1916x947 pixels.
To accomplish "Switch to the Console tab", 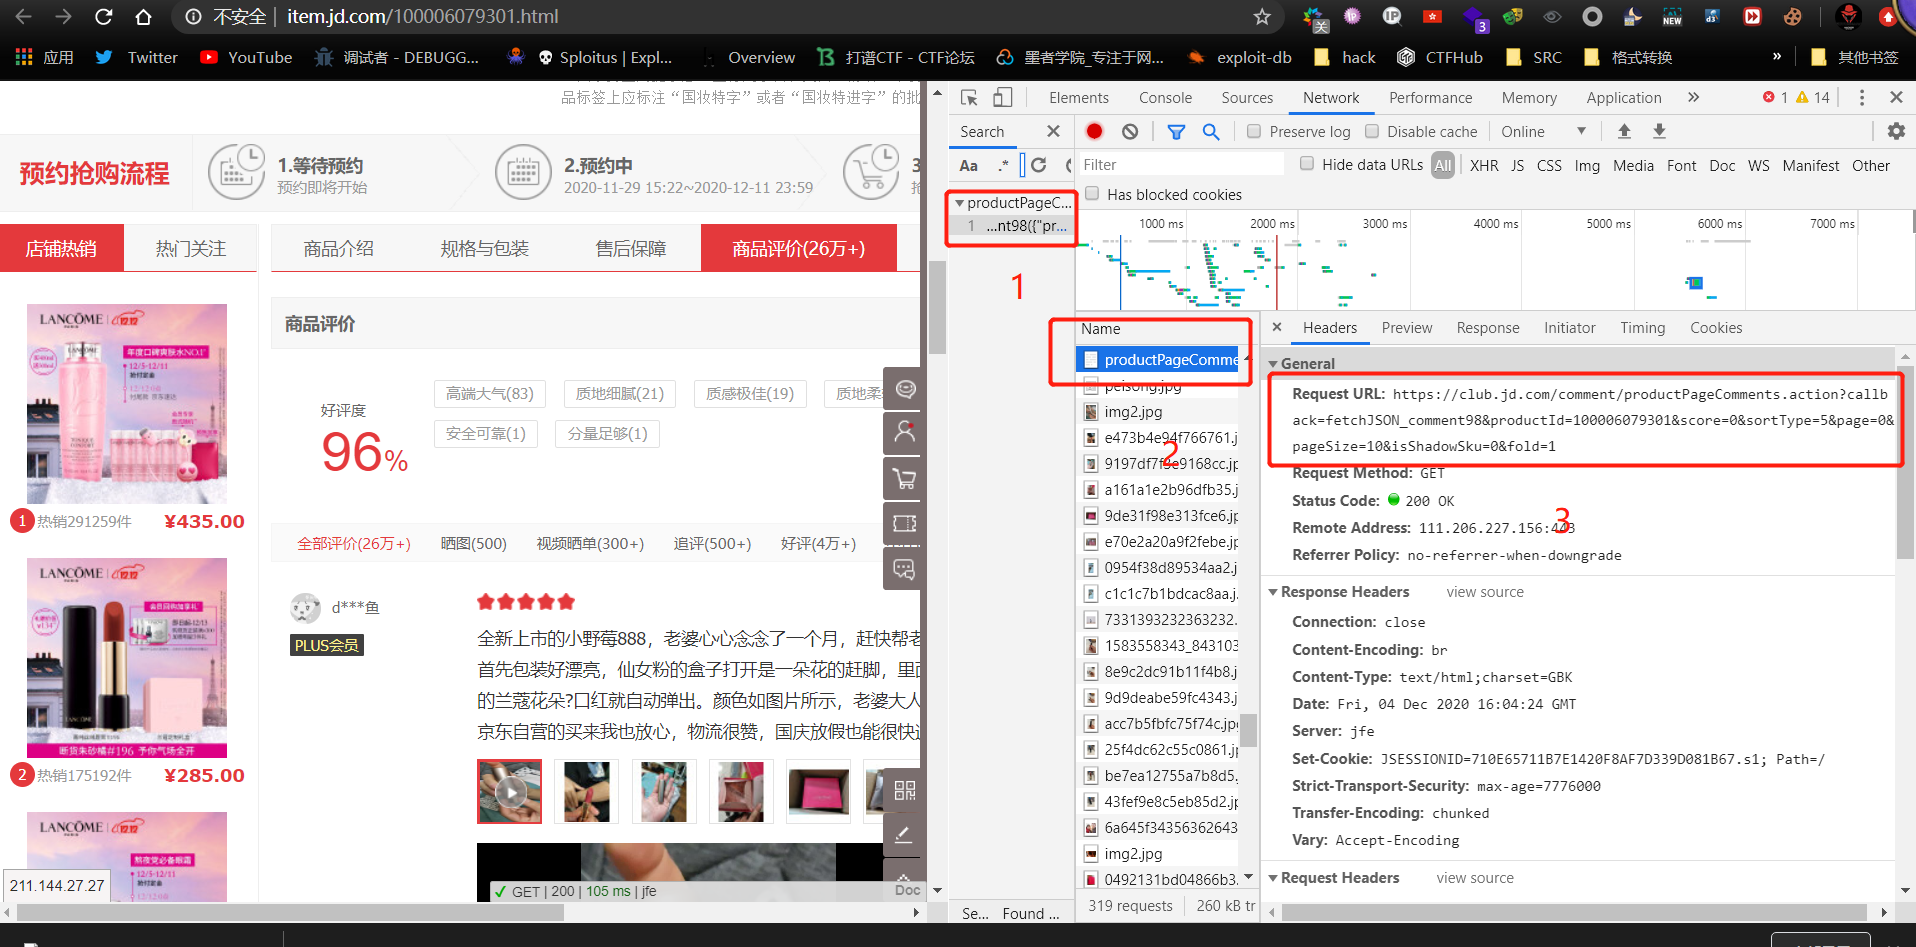I will coord(1165,98).
